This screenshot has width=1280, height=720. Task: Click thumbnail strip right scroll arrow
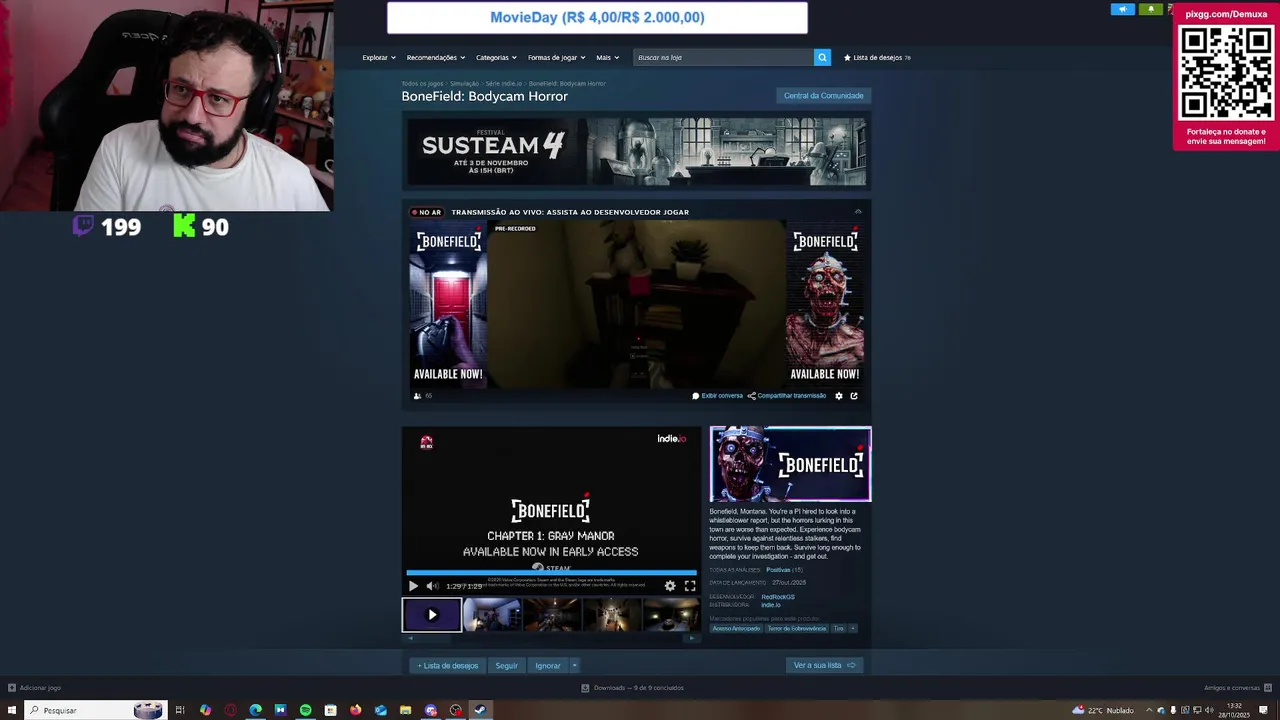[694, 638]
